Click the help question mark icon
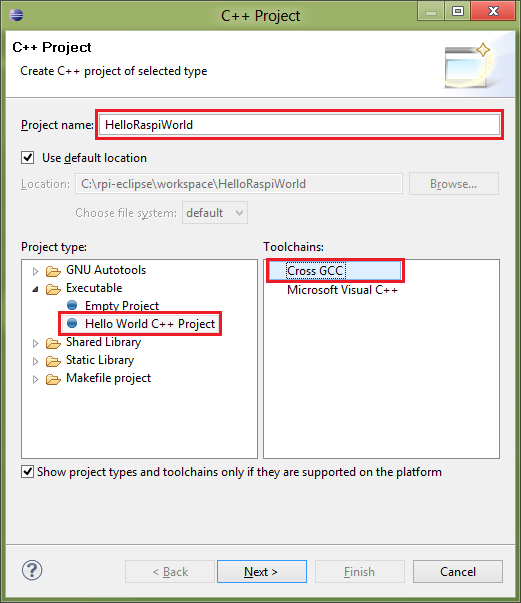The image size is (521, 603). (32, 570)
